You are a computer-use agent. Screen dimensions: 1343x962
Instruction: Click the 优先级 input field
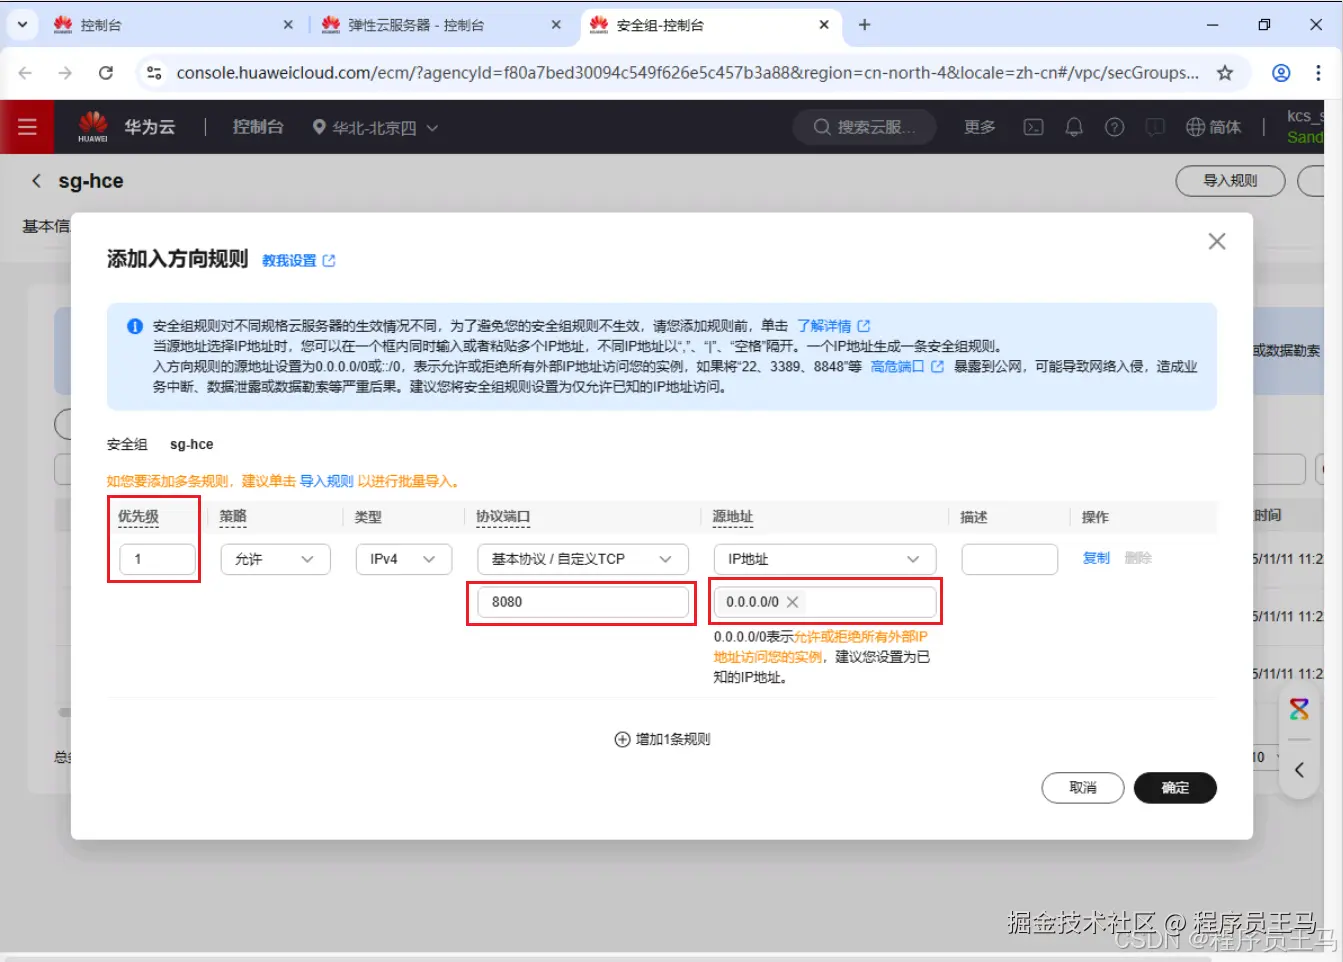click(157, 559)
